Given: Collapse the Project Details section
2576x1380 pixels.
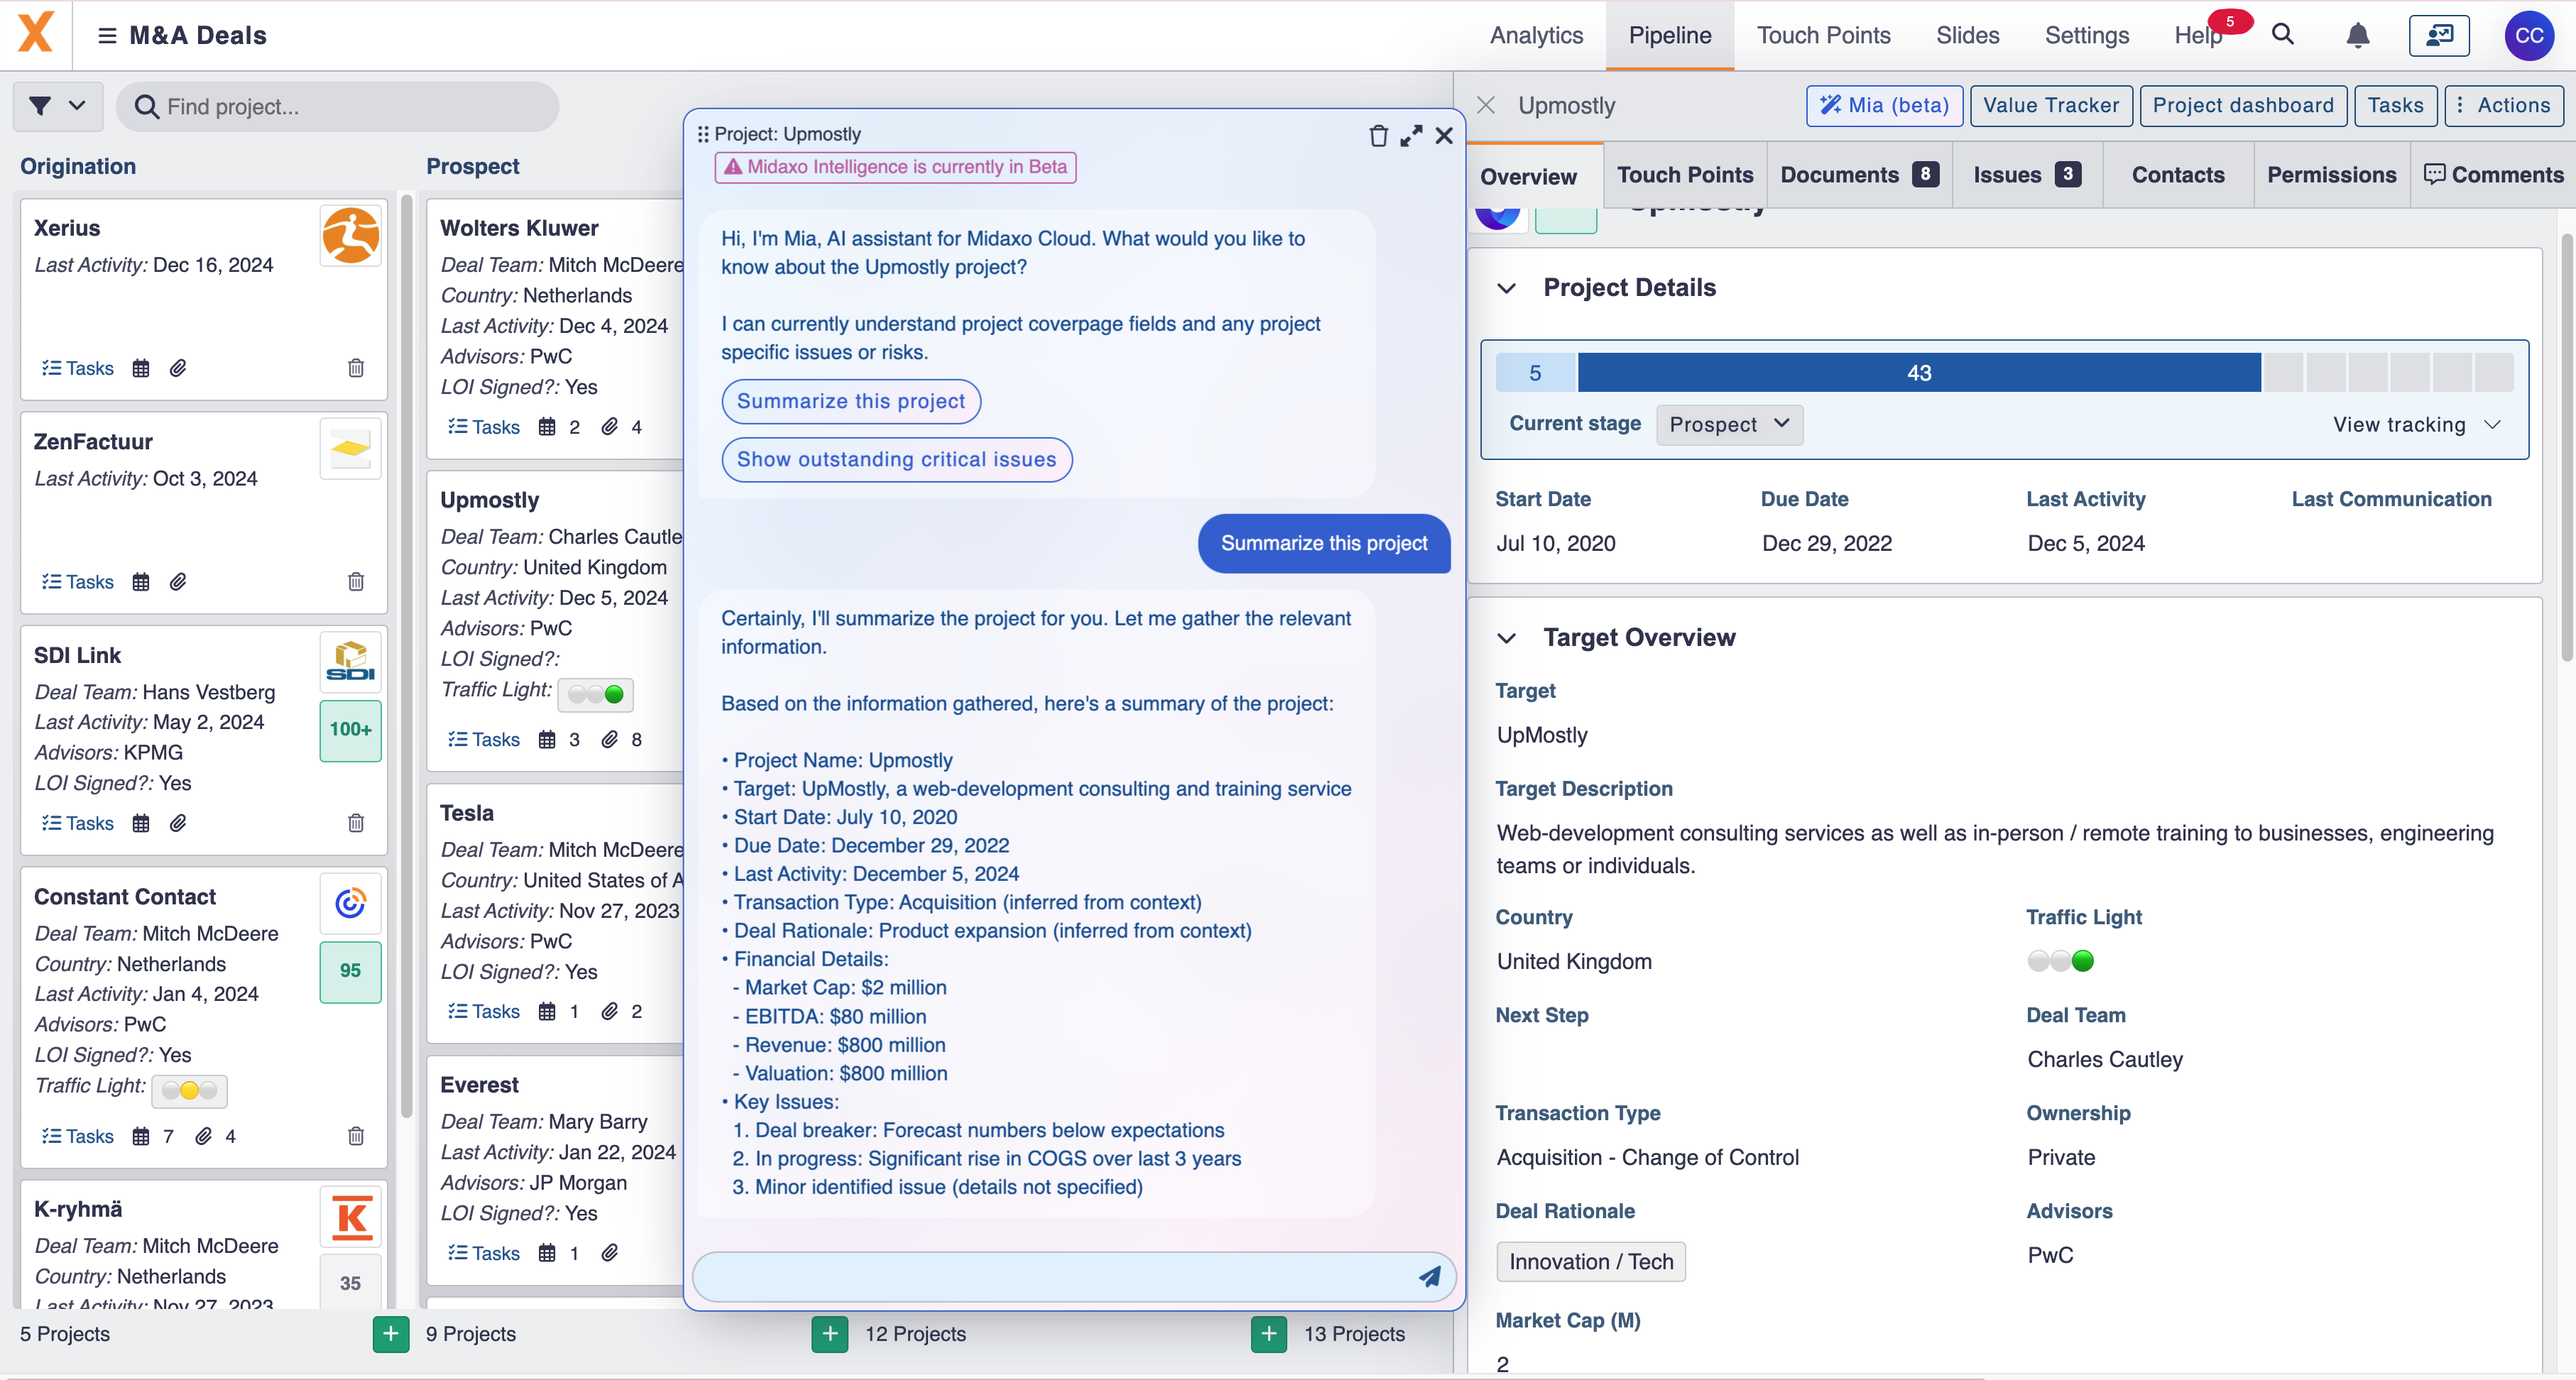Looking at the screenshot, I should click(x=1507, y=288).
